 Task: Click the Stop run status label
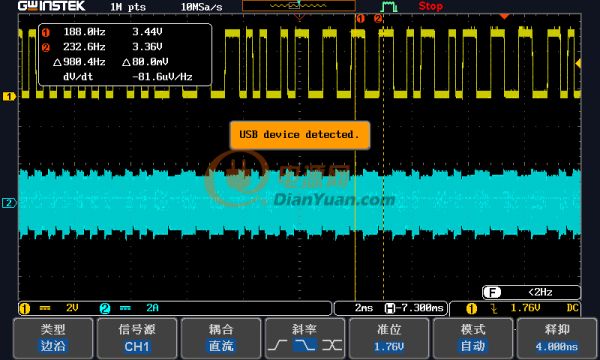(430, 6)
